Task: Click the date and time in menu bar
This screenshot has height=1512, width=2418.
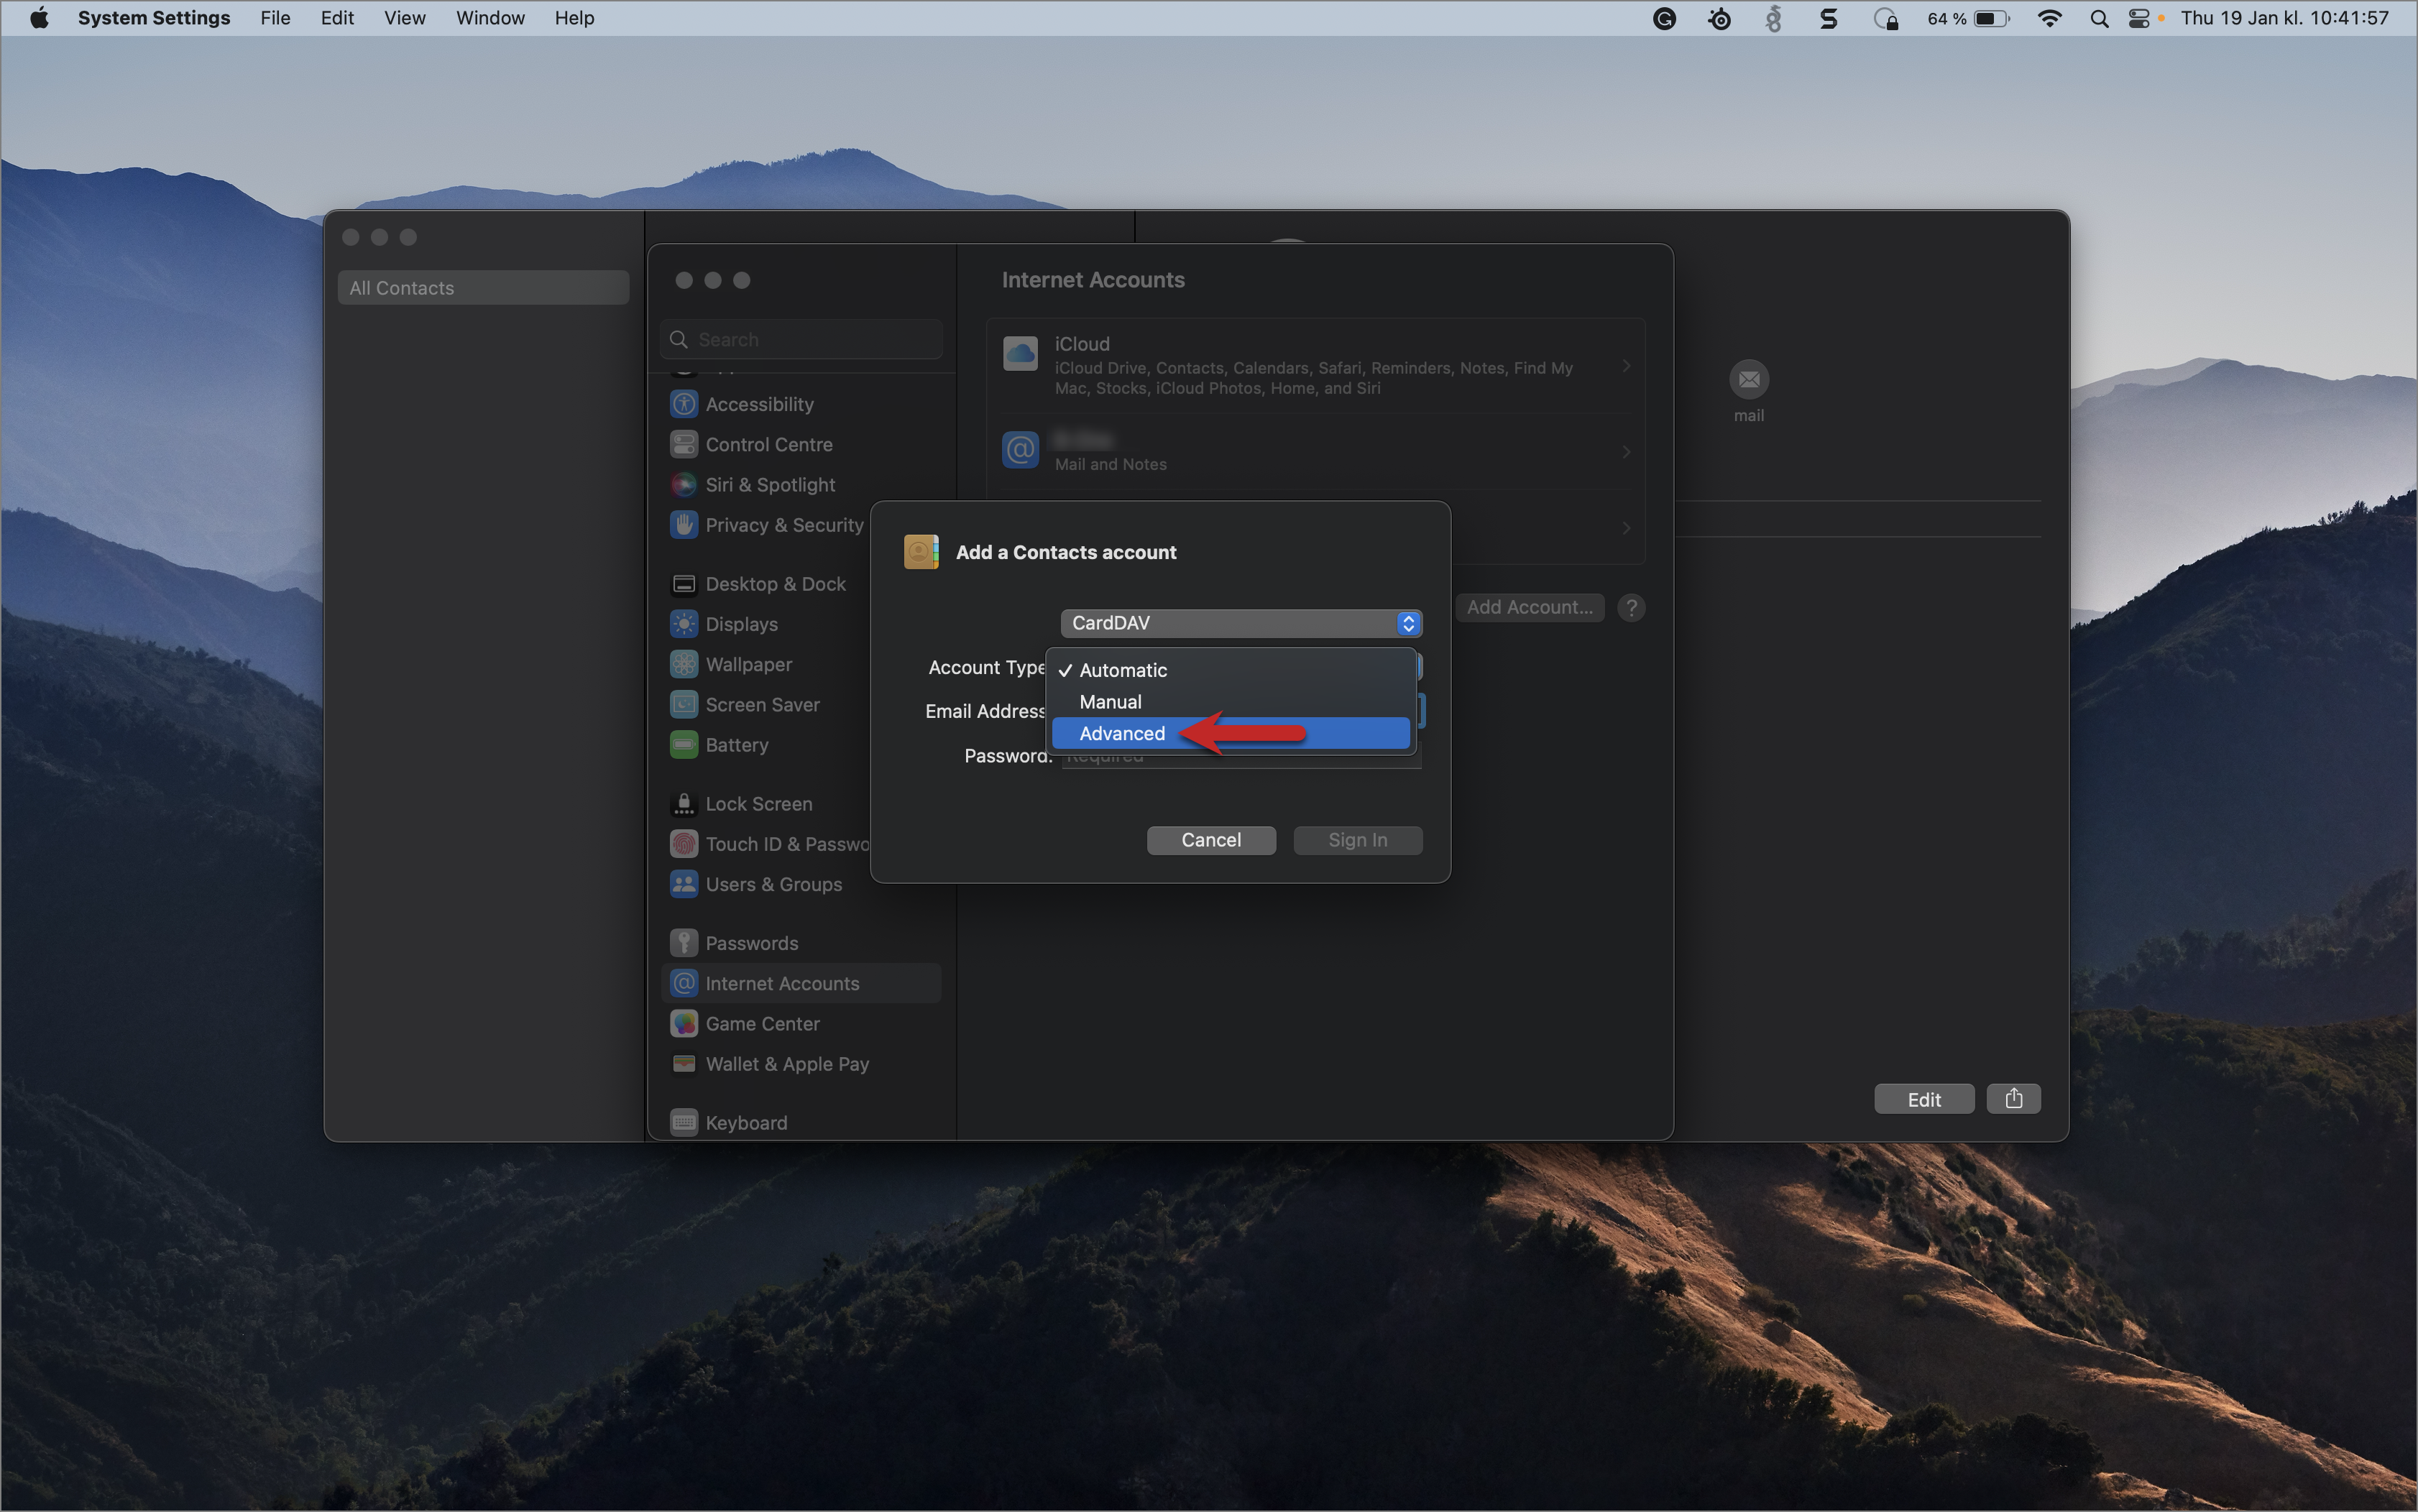Action: [x=2284, y=18]
